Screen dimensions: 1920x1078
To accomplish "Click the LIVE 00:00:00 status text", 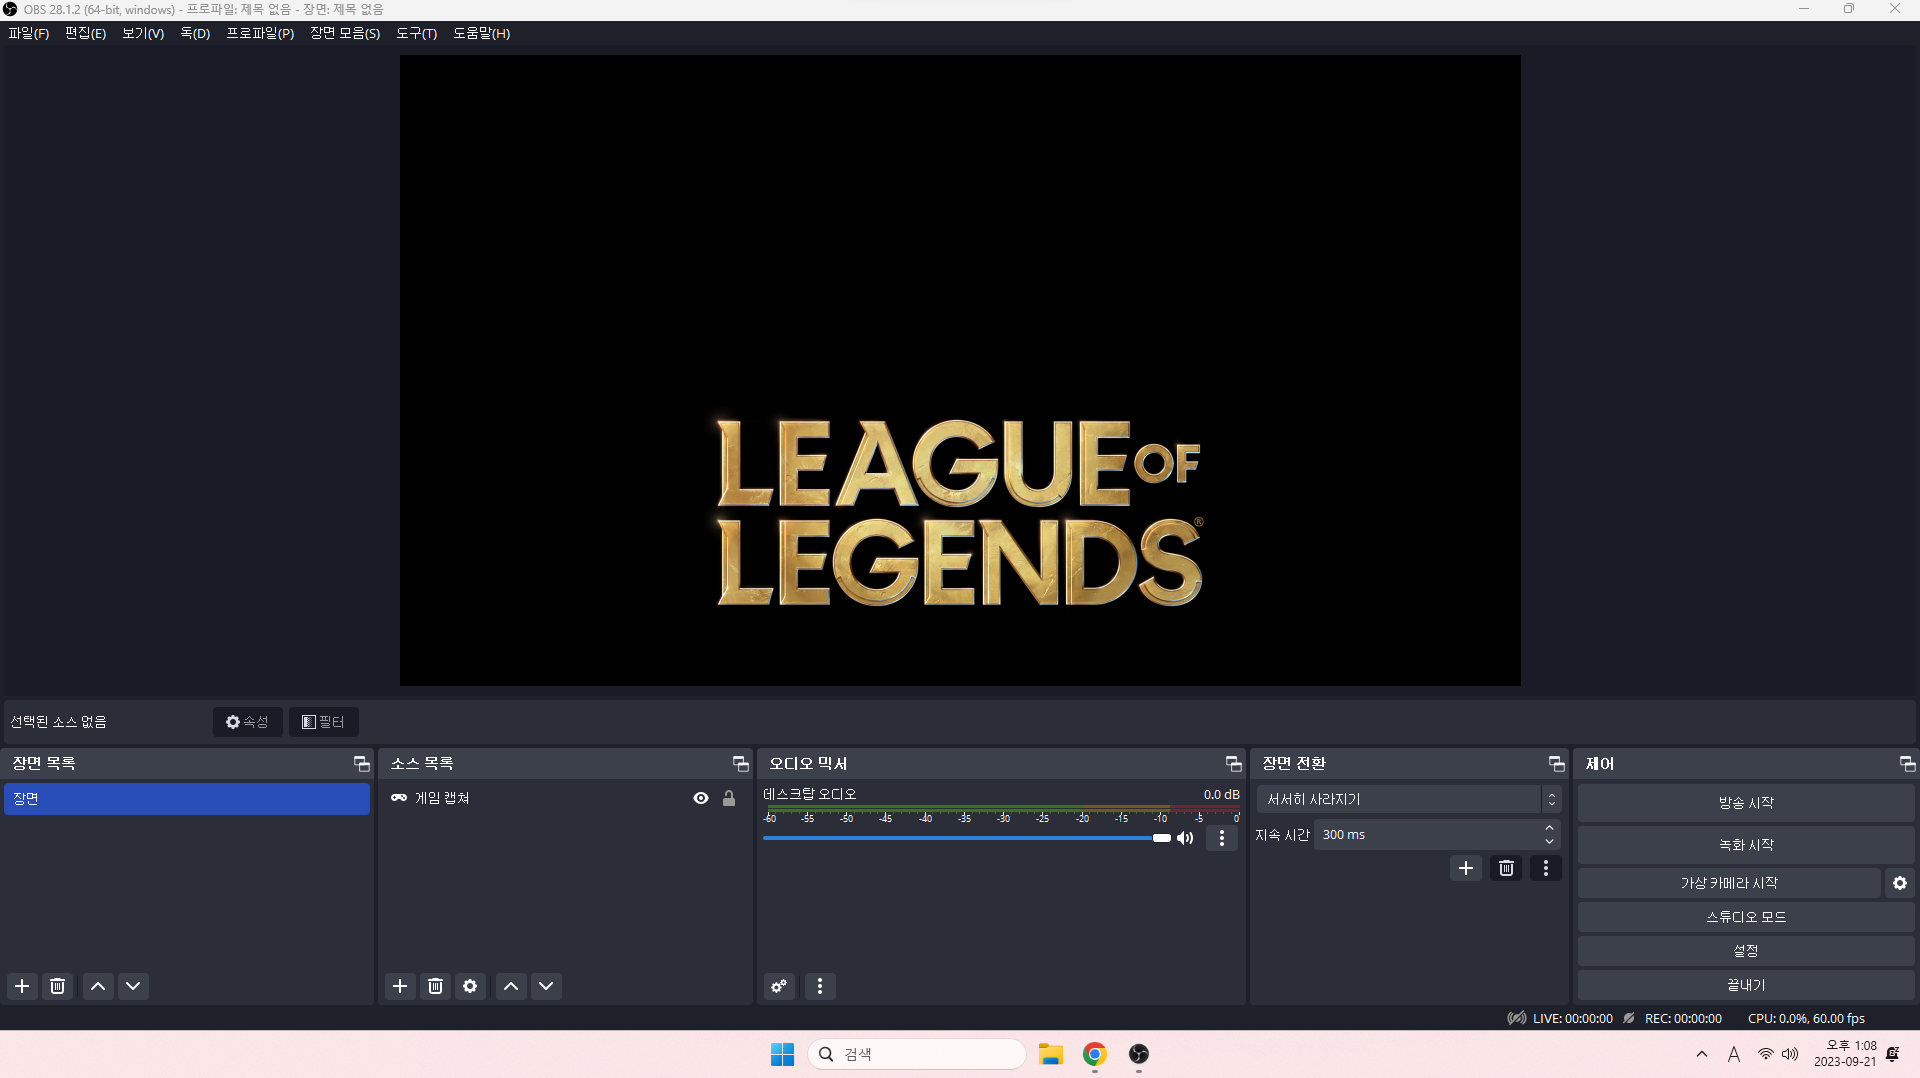I will [1572, 1019].
